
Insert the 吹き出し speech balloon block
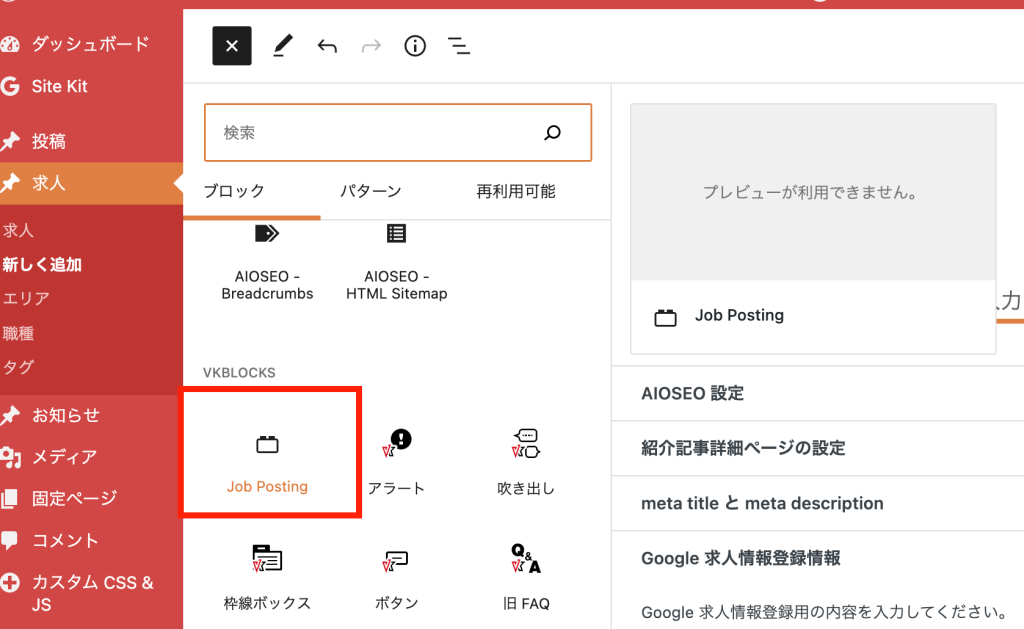click(x=526, y=461)
